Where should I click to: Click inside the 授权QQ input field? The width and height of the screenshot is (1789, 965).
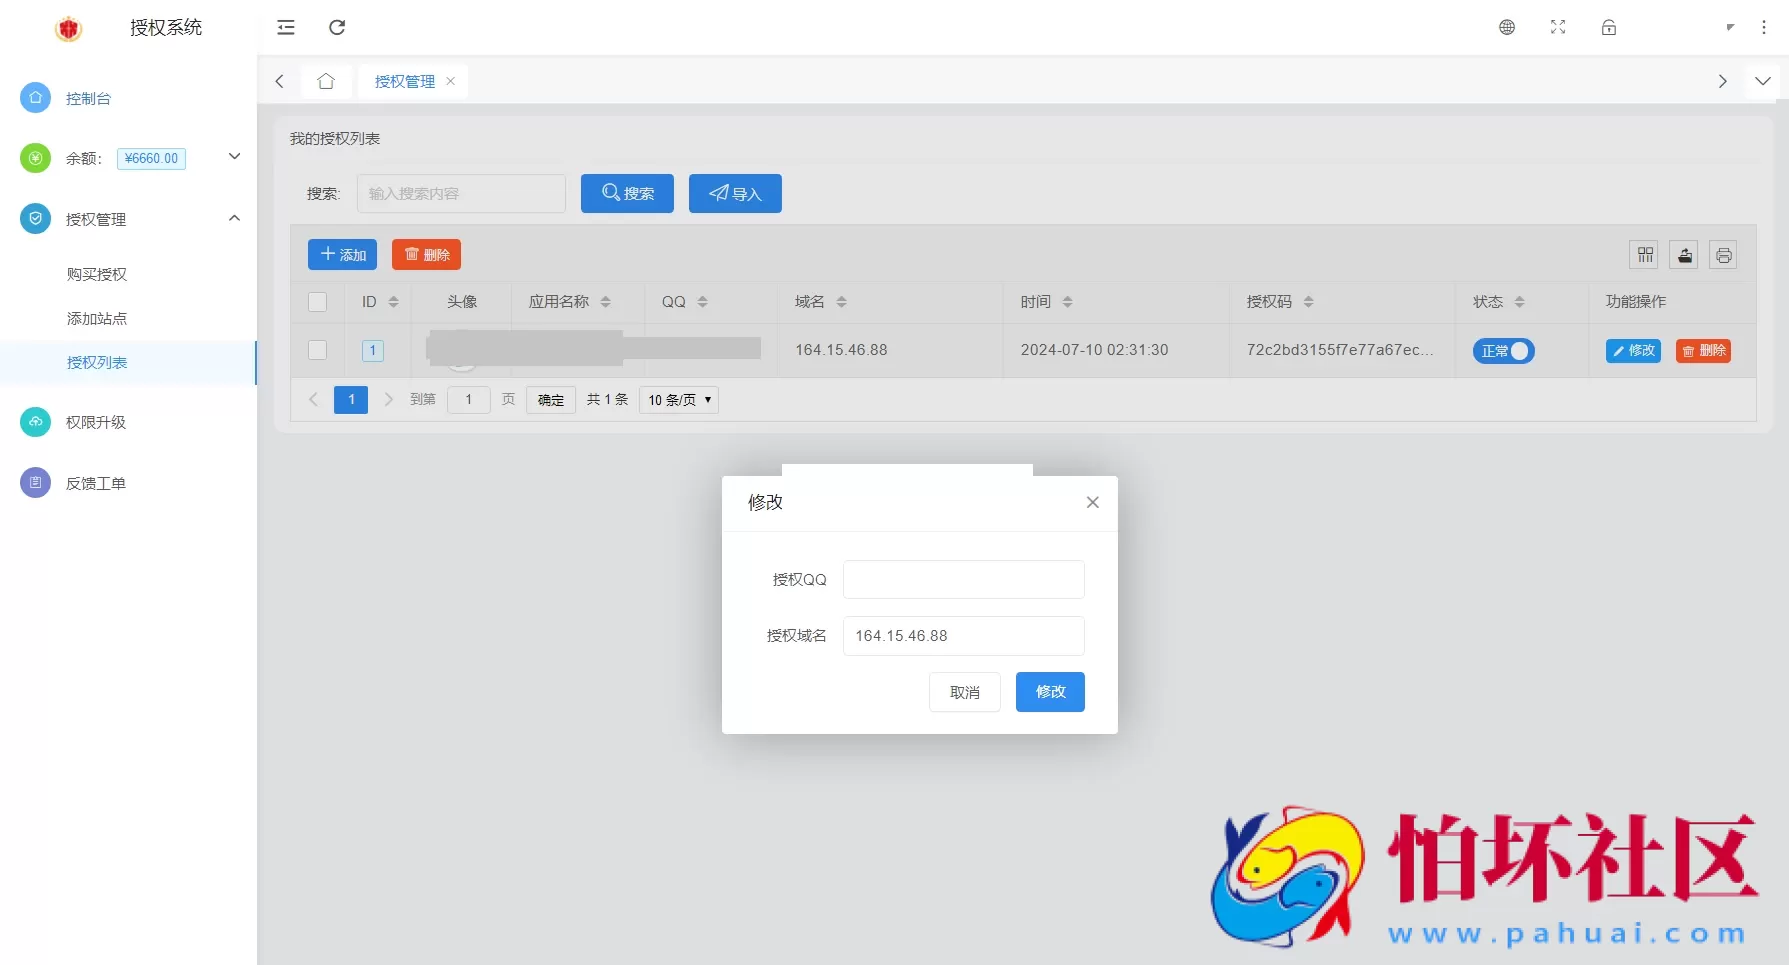[x=962, y=579]
